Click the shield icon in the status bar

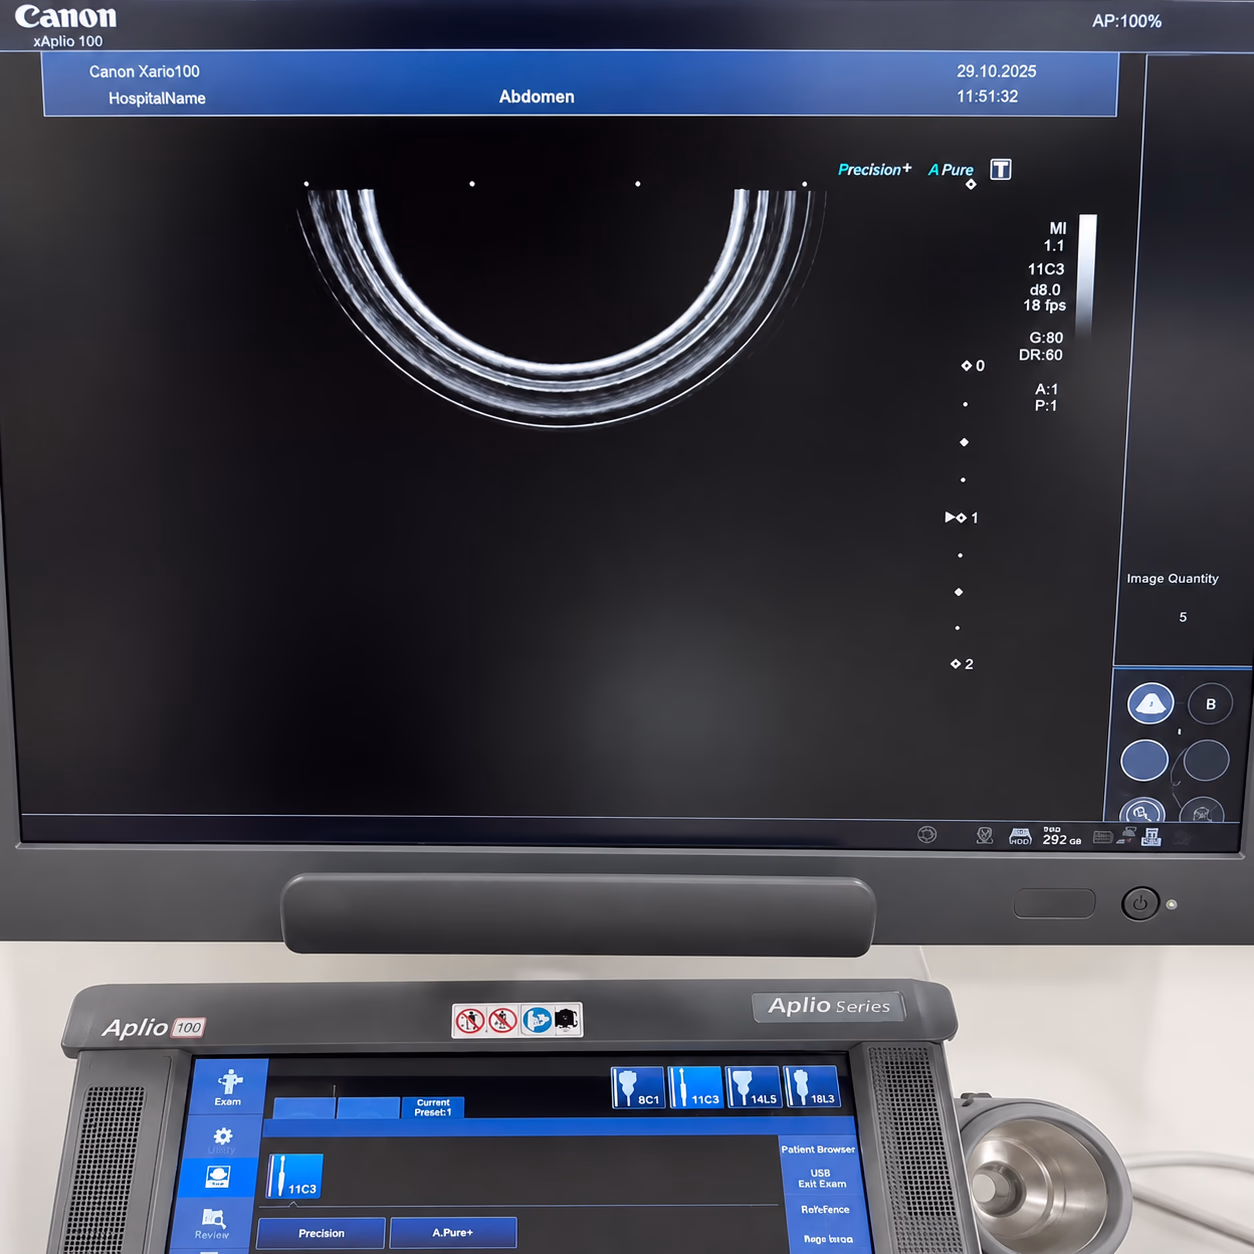click(984, 836)
